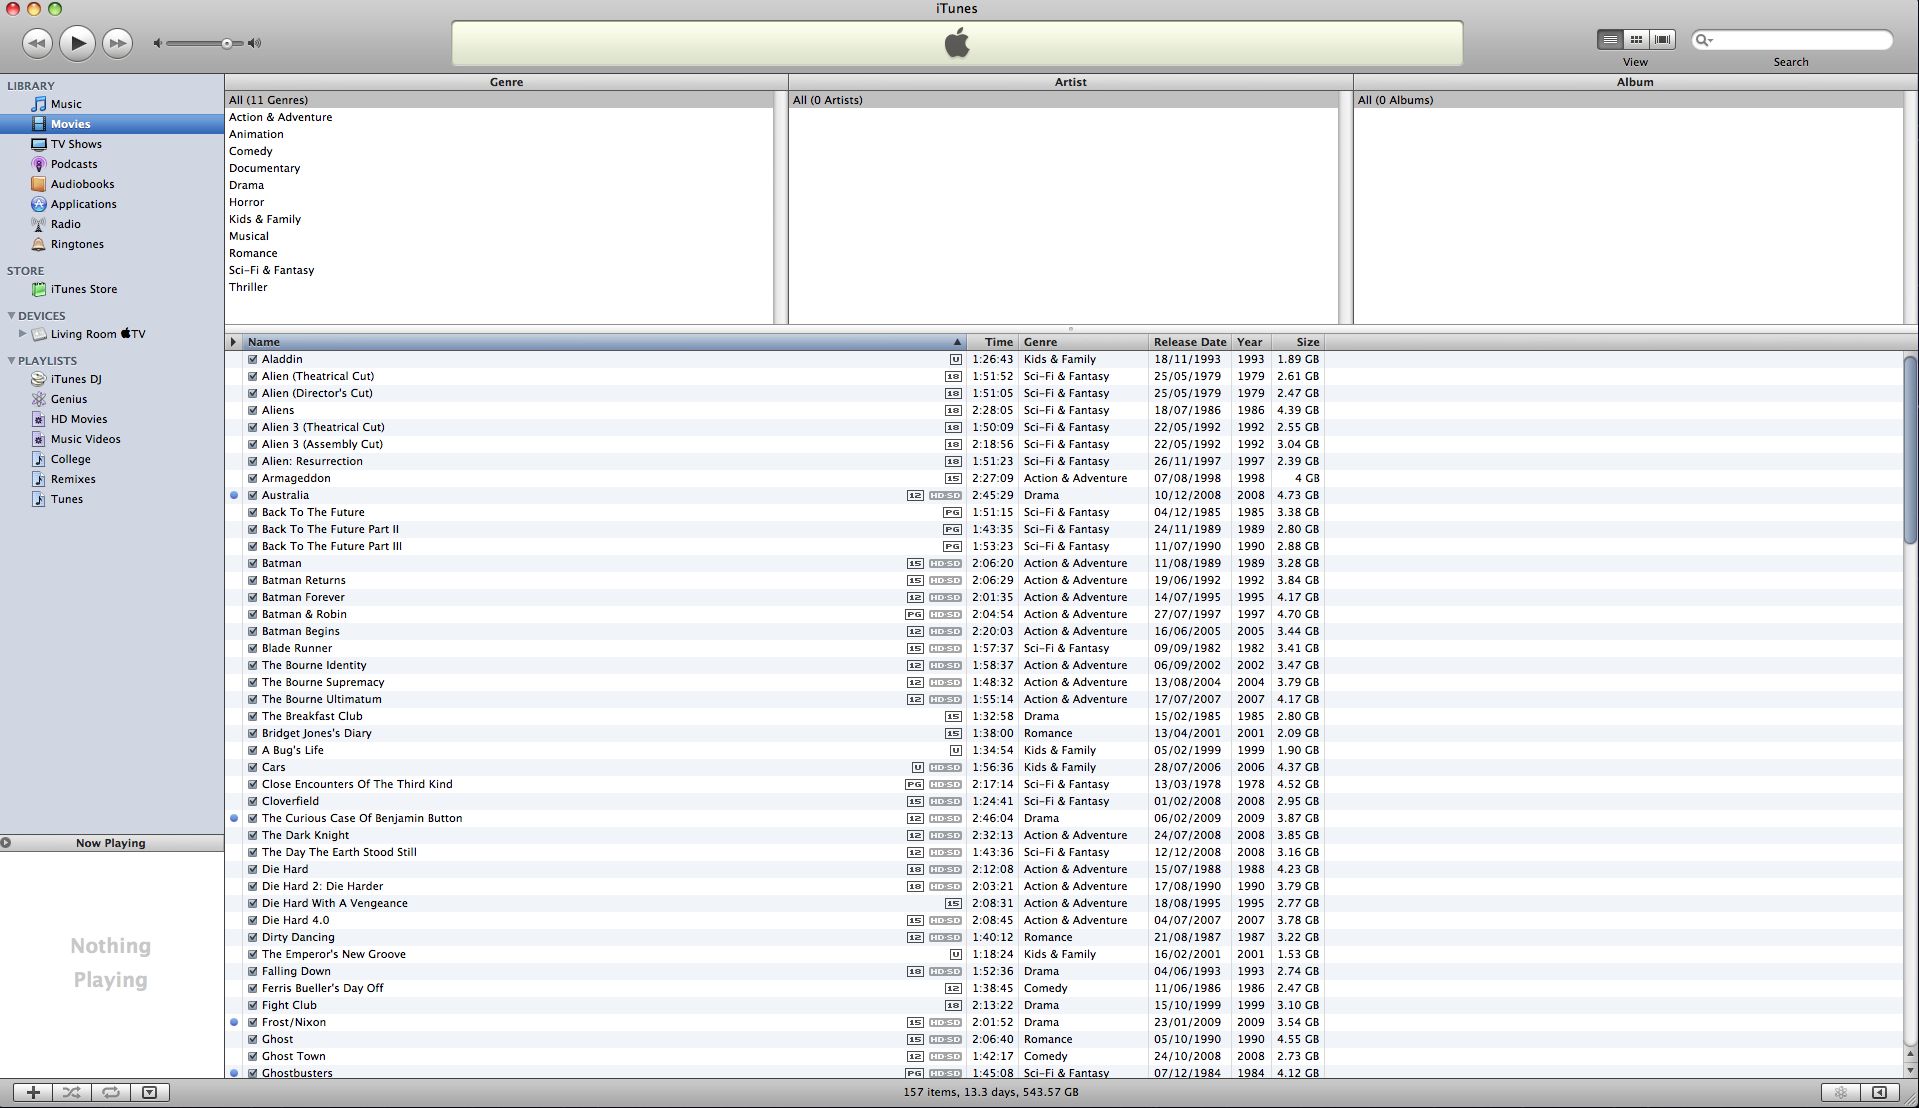The height and width of the screenshot is (1108, 1919).
Task: Click the Search field
Action: point(1792,40)
